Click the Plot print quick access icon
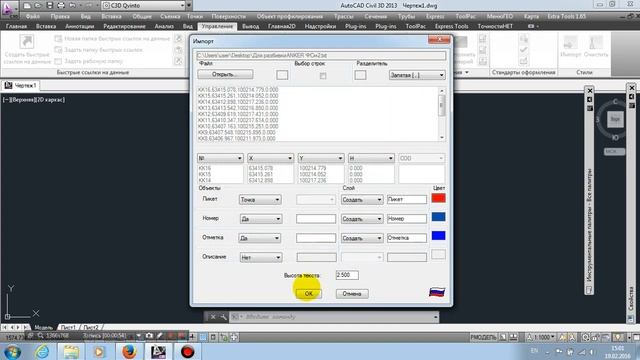This screenshot has height=360, width=640. click(61, 6)
